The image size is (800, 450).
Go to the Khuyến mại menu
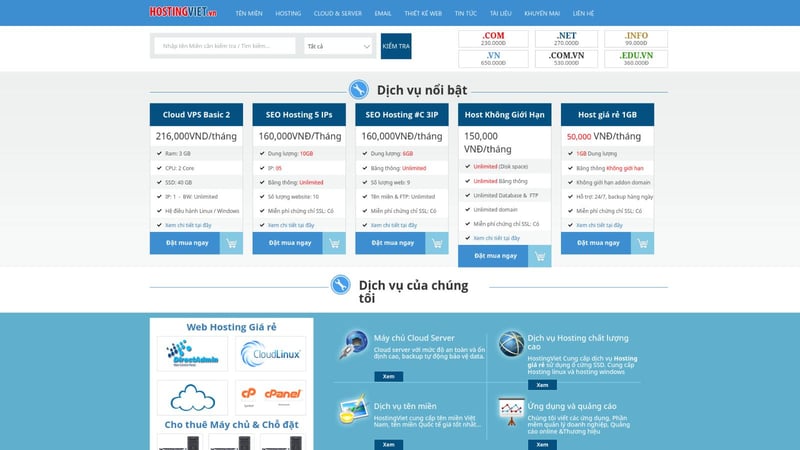point(541,14)
